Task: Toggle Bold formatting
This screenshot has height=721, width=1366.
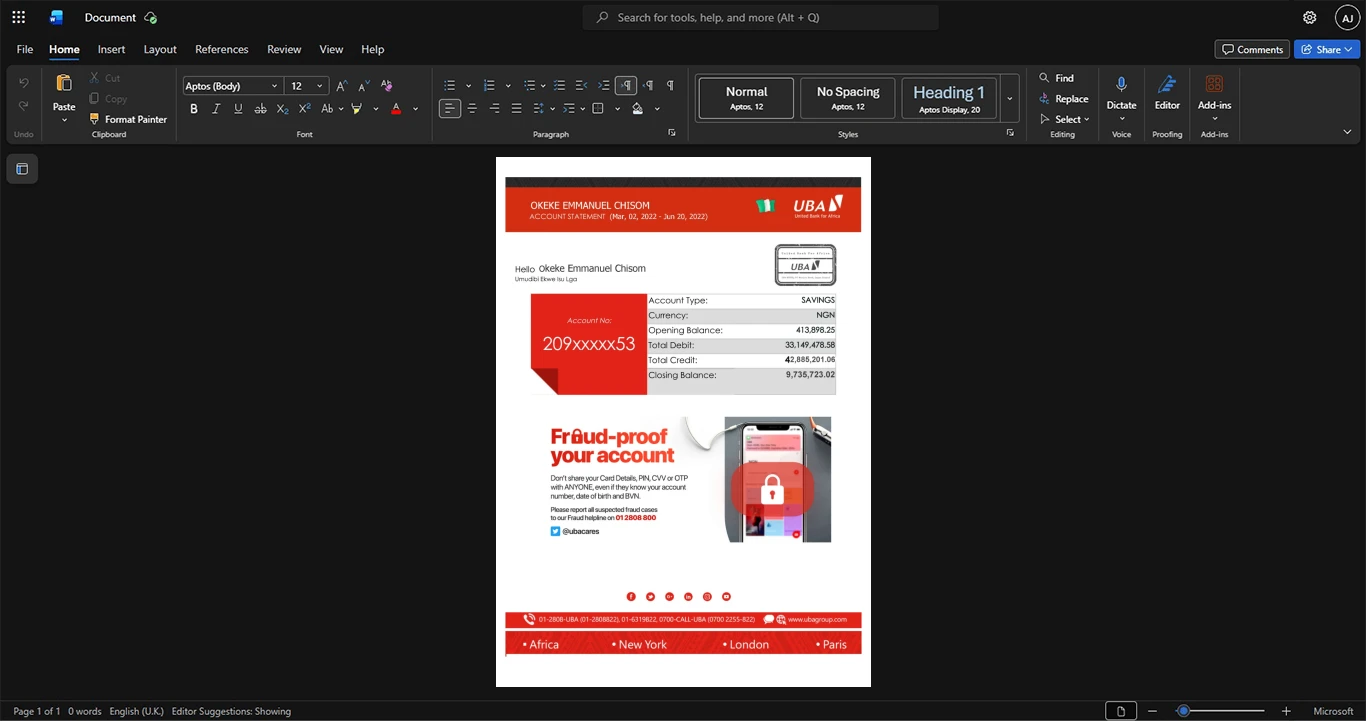Action: coord(194,109)
